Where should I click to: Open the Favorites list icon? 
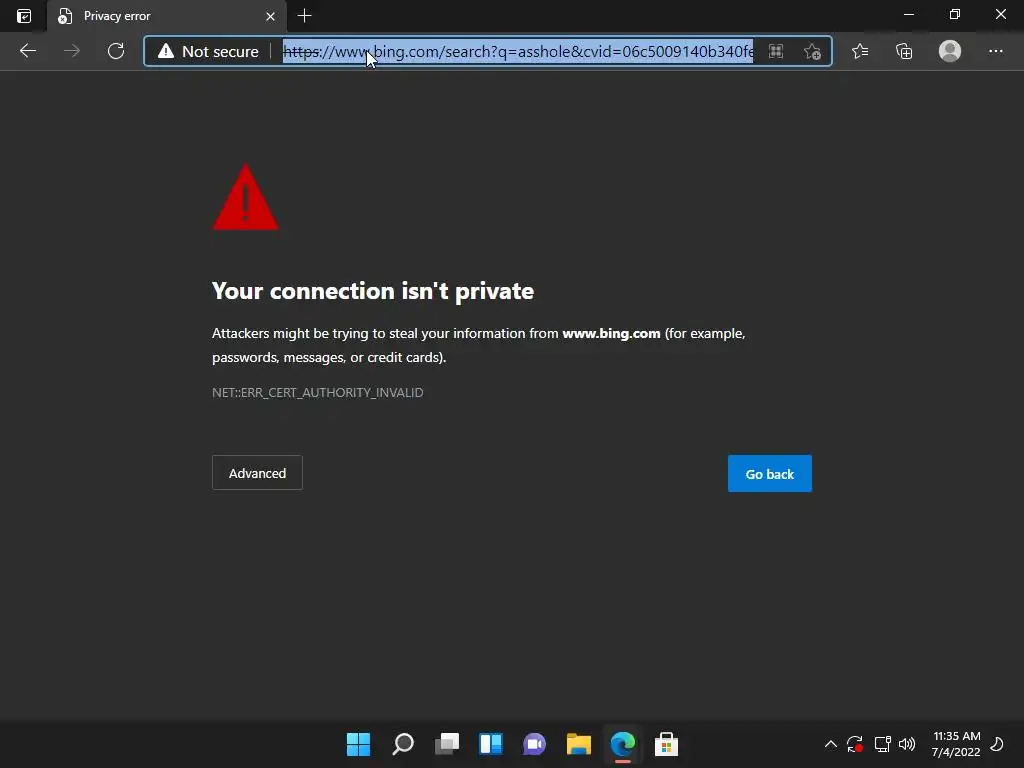(x=860, y=51)
